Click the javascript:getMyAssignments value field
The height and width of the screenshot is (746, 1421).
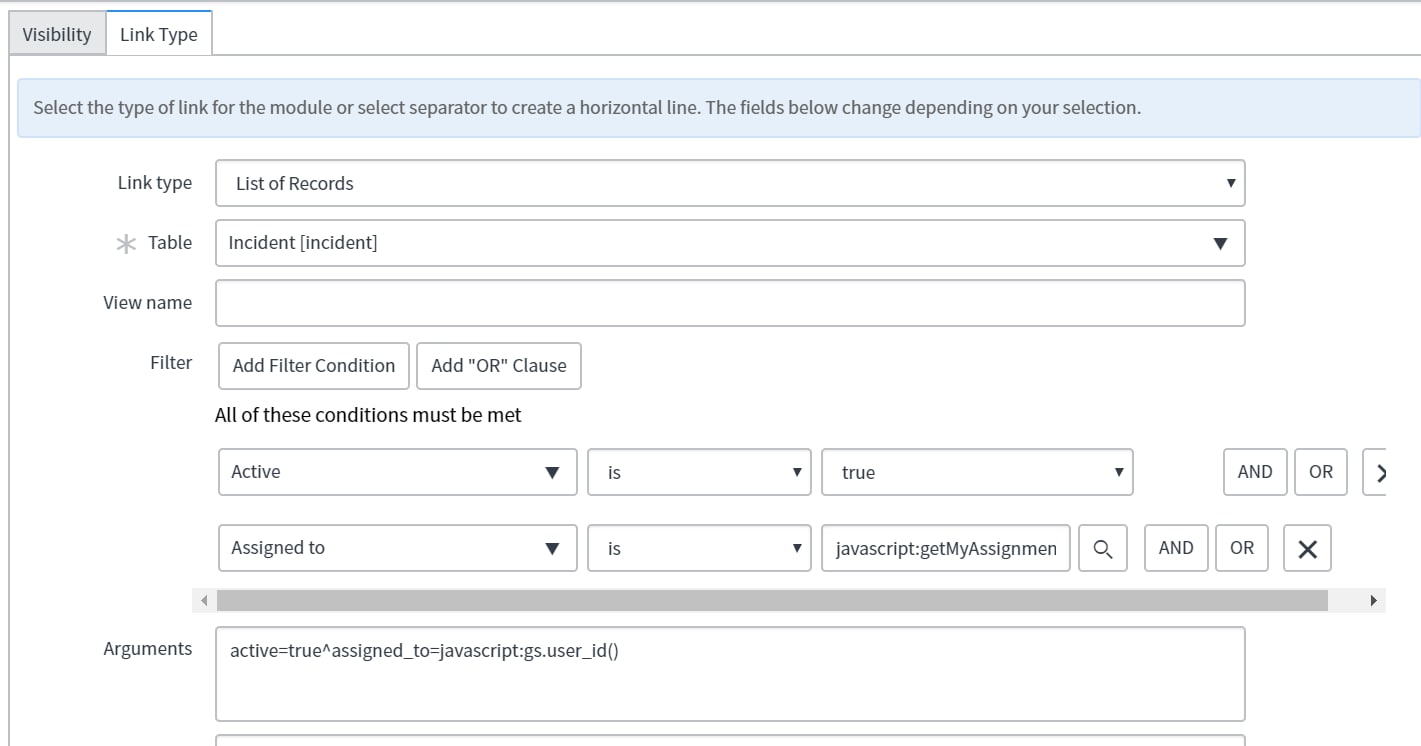[946, 548]
